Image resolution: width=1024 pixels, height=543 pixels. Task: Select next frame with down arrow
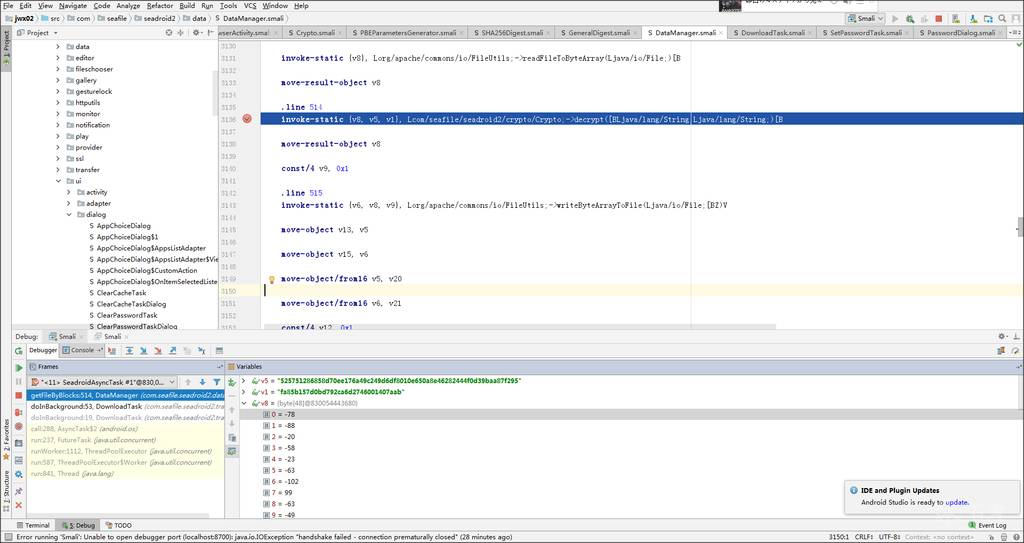pyautogui.click(x=202, y=382)
